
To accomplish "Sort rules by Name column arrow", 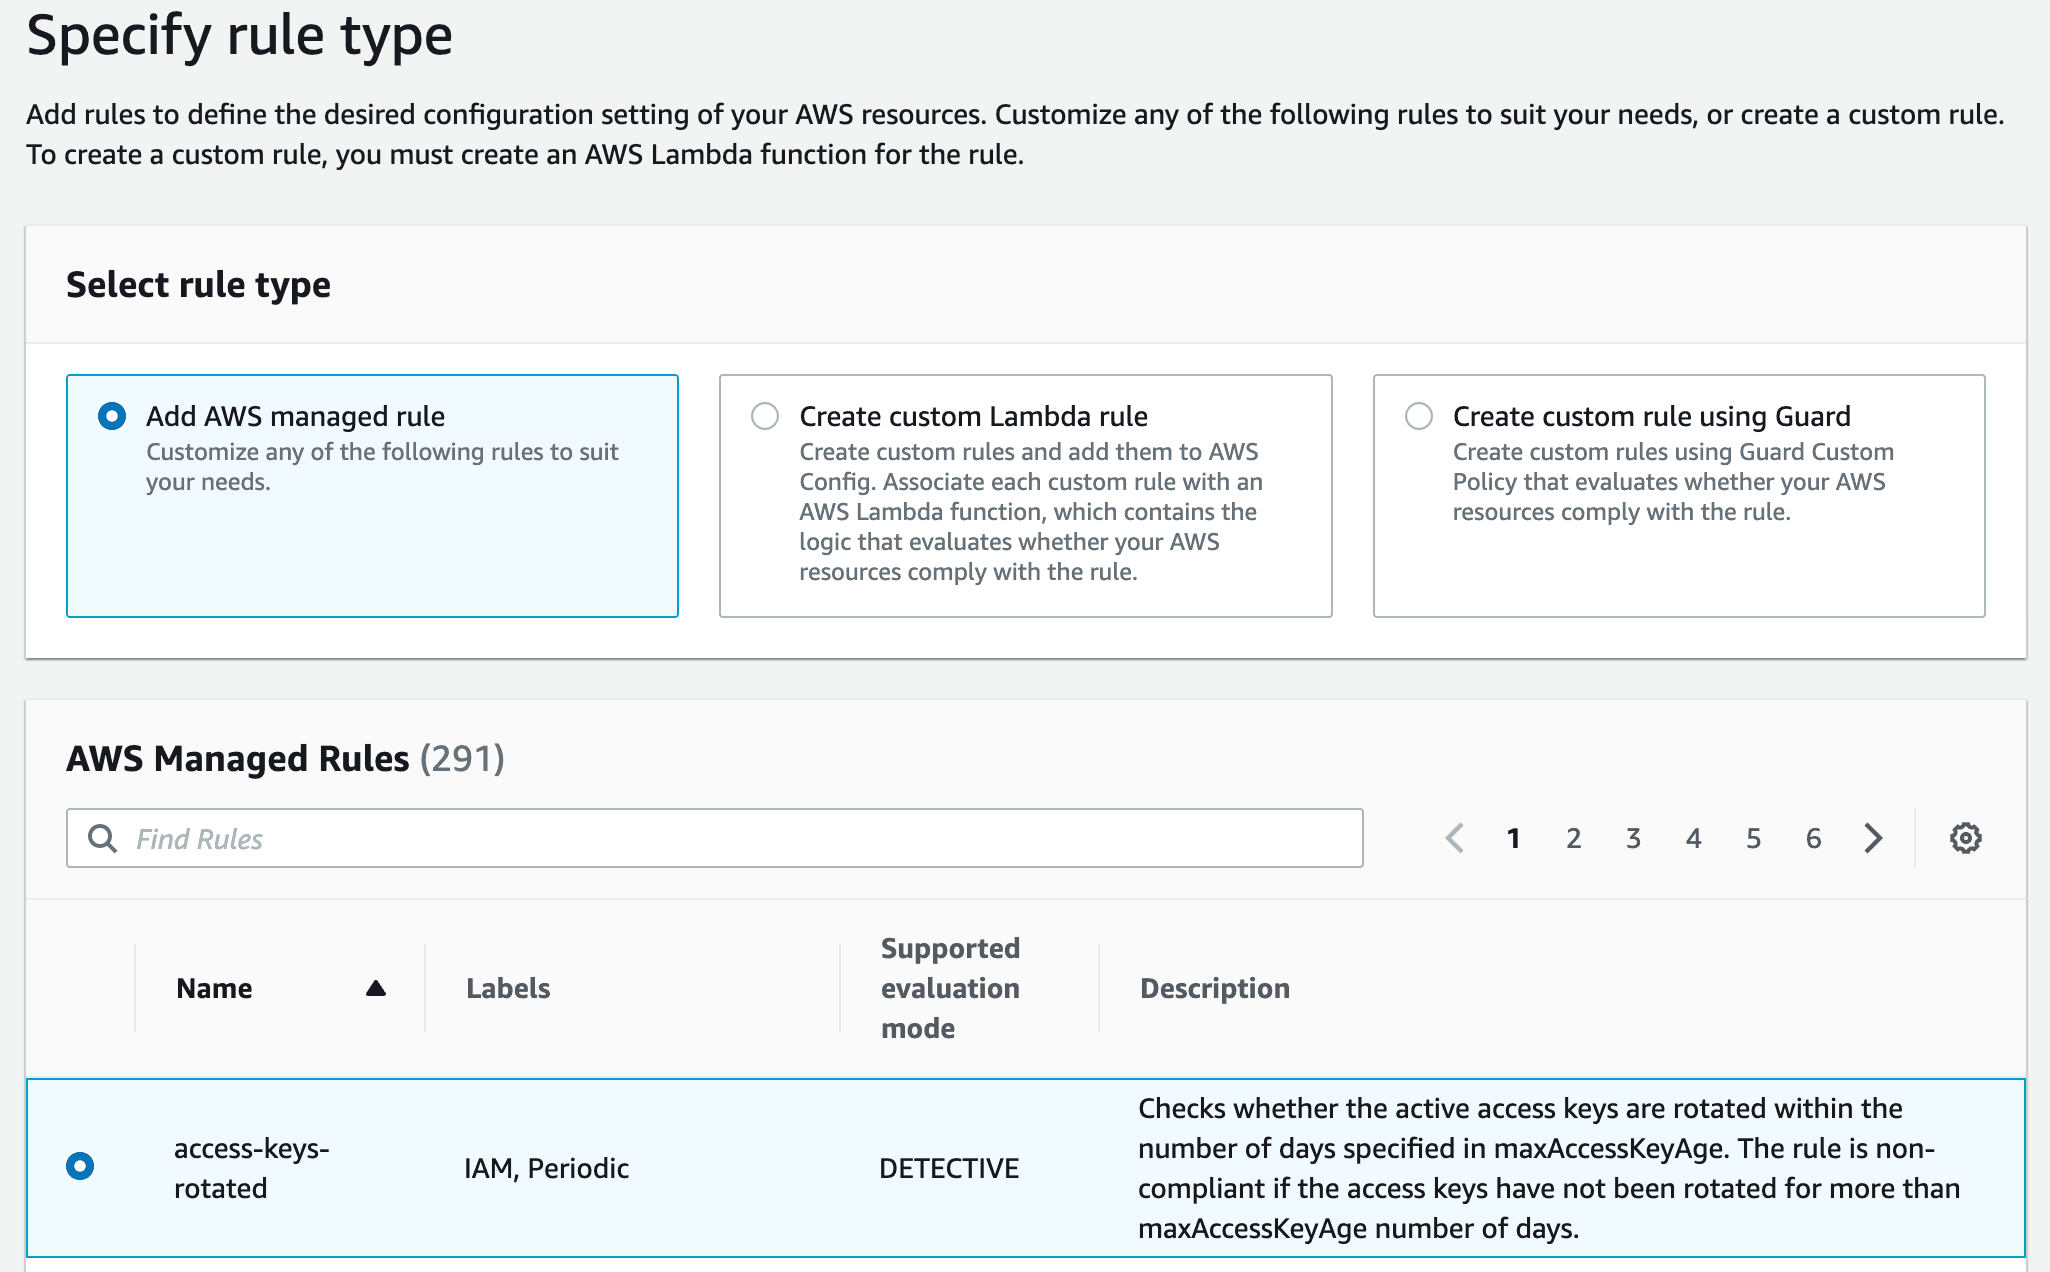I will [376, 988].
